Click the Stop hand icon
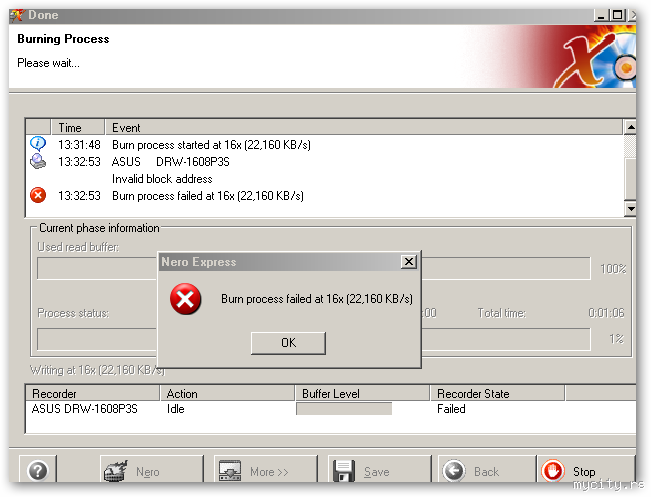Image resolution: width=651 pixels, height=497 pixels. (553, 471)
